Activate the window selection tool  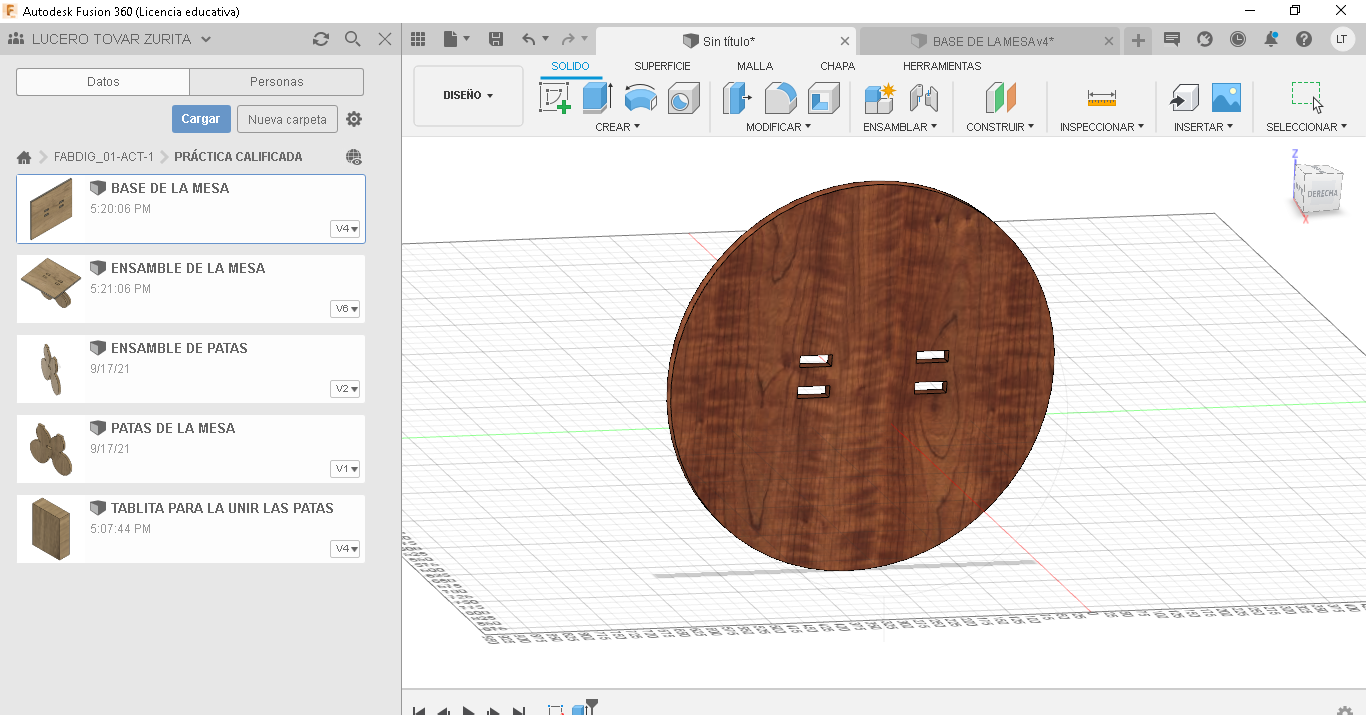(1306, 97)
